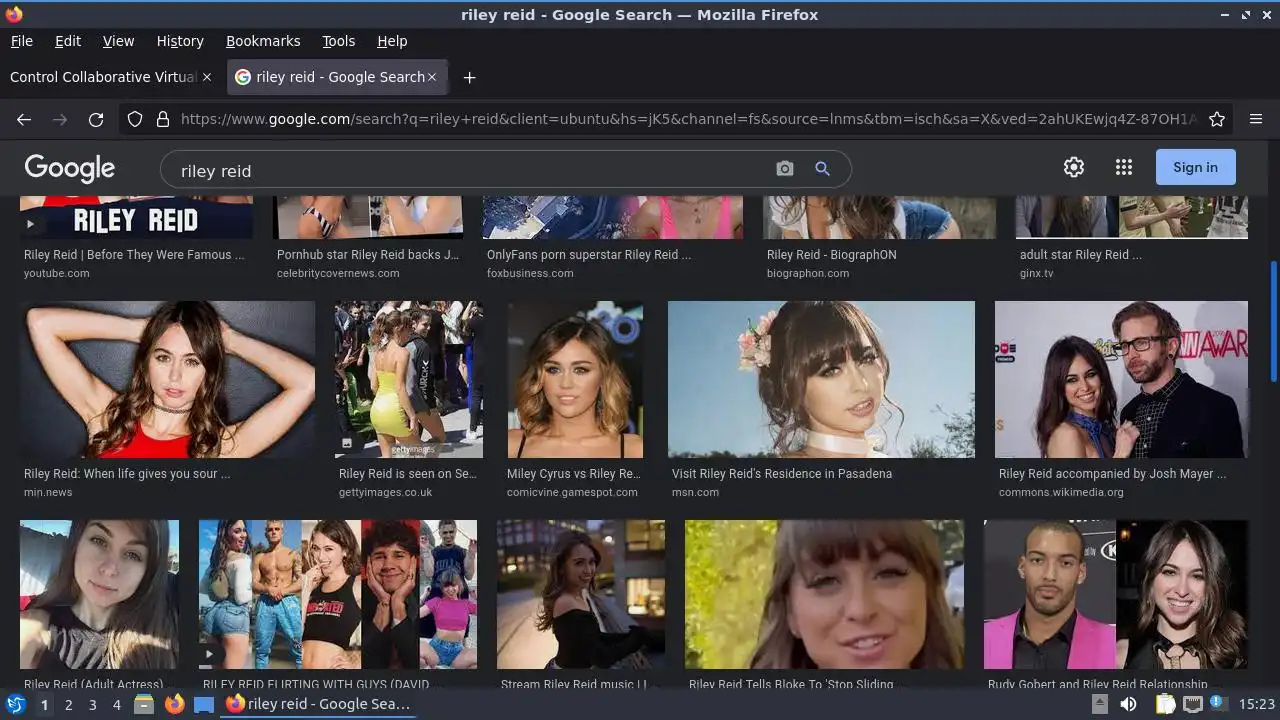Open the Stream Riley Reid music thumbnail
The image size is (1280, 720).
581,594
